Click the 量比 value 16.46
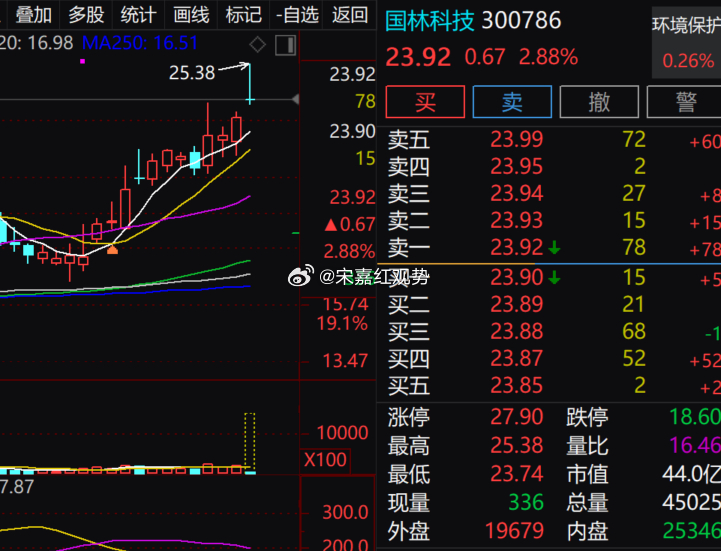 [695, 446]
